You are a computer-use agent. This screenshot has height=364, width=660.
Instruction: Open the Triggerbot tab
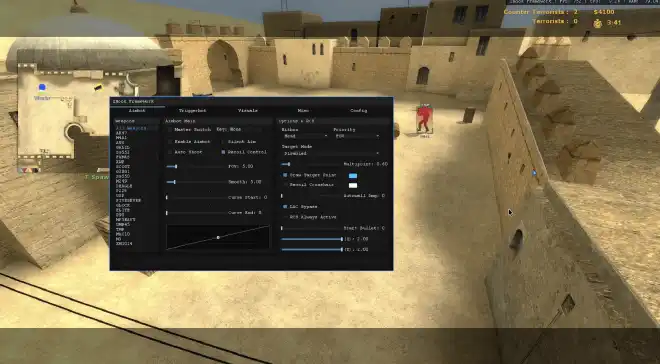click(192, 111)
